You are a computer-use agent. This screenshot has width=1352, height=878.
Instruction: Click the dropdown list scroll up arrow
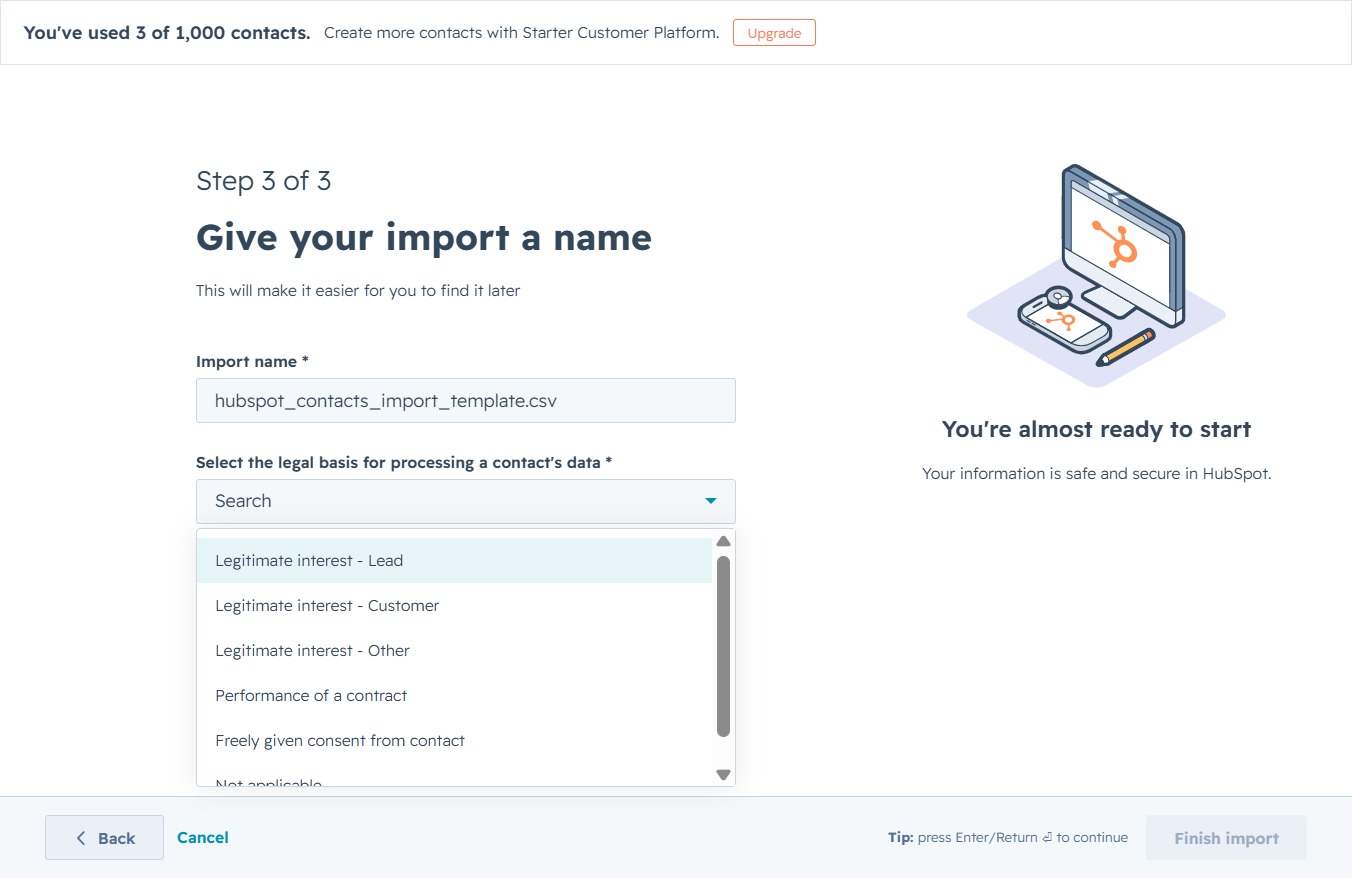click(x=724, y=541)
